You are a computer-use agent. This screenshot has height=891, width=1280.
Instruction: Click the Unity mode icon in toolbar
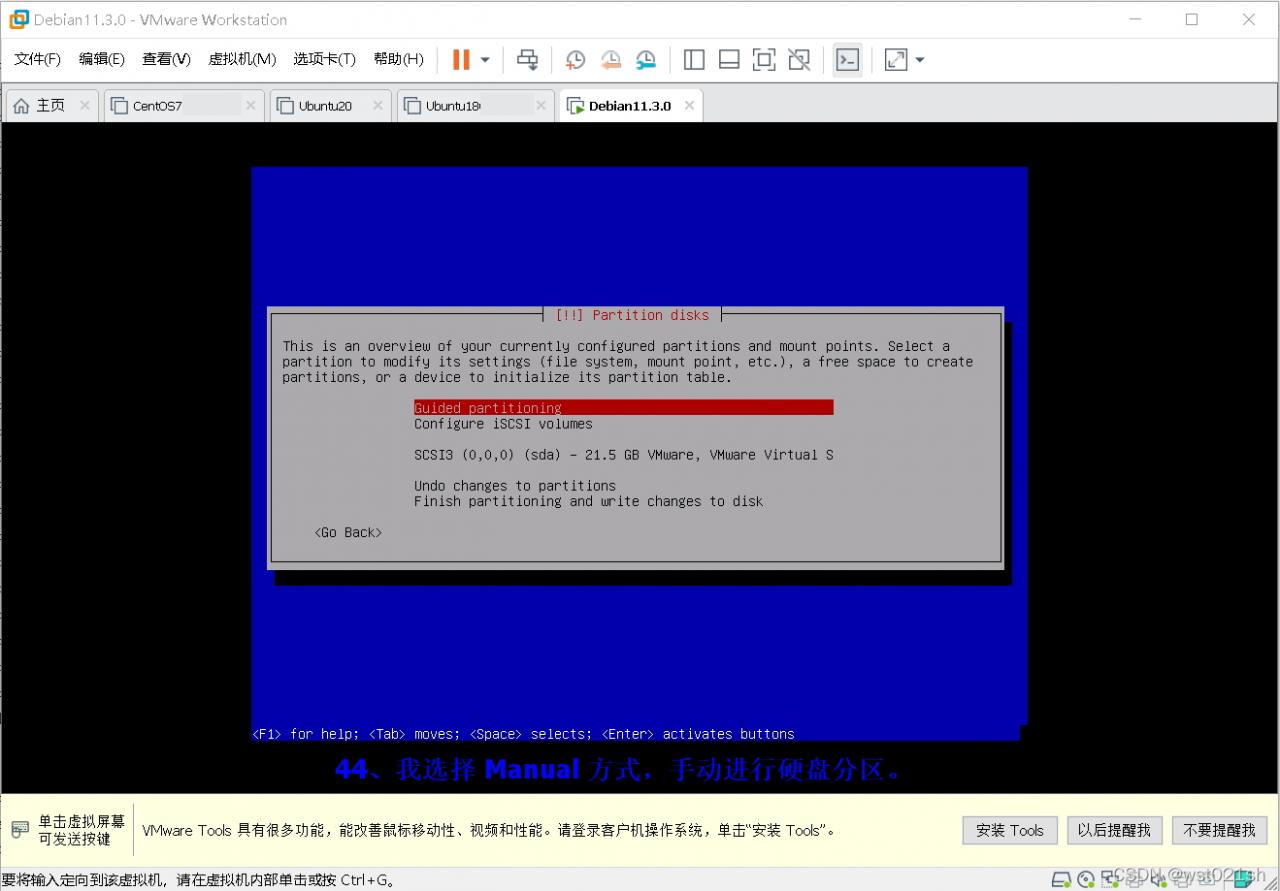point(799,60)
